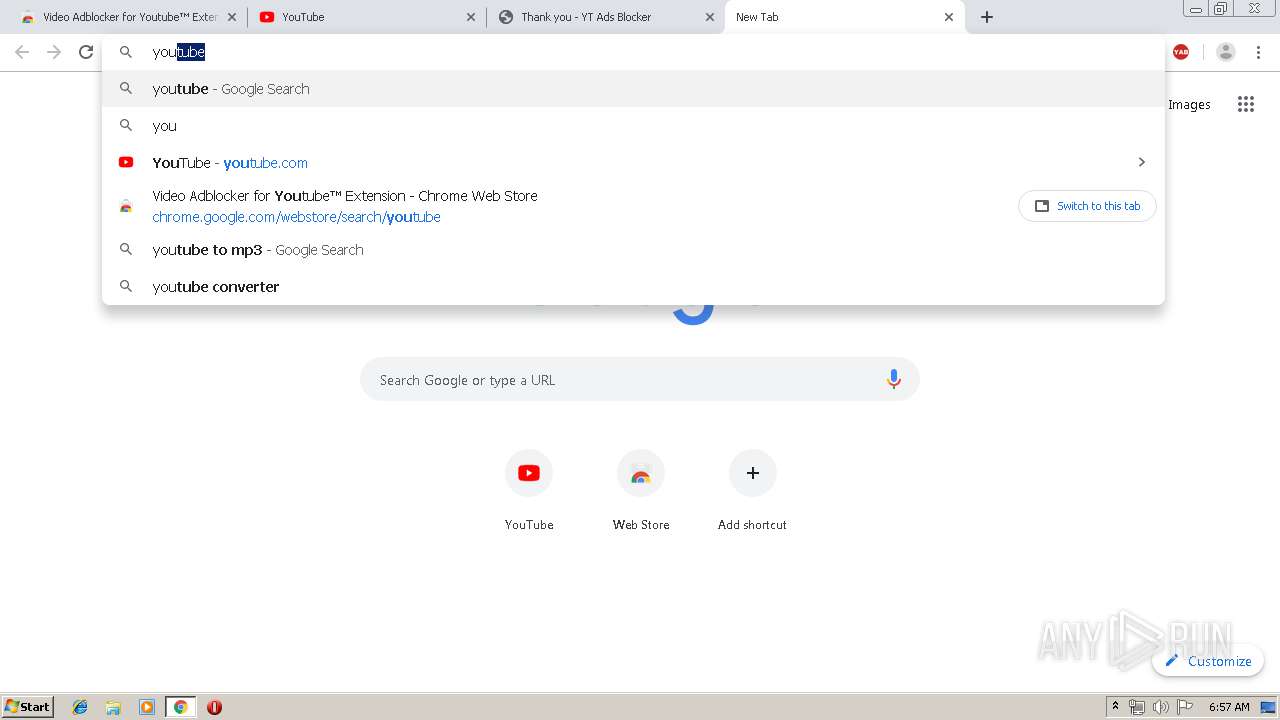Open the Windows Start menu
Screen dimensions: 1280x720
pyautogui.click(x=28, y=707)
